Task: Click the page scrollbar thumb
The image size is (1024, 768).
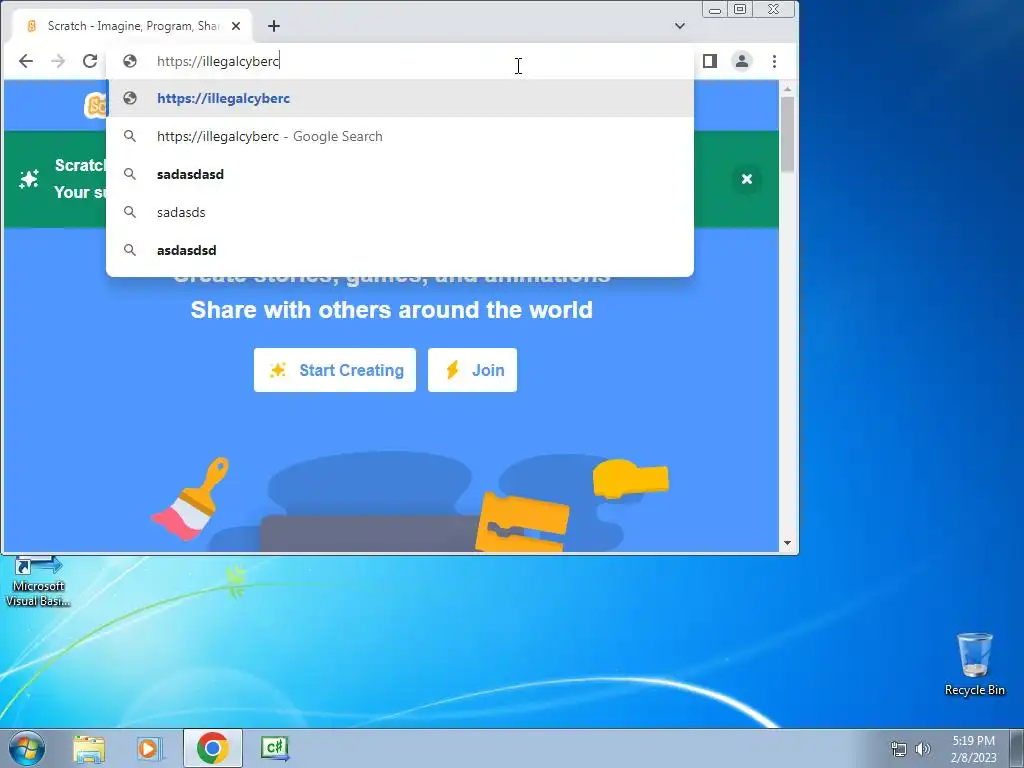Action: point(787,134)
